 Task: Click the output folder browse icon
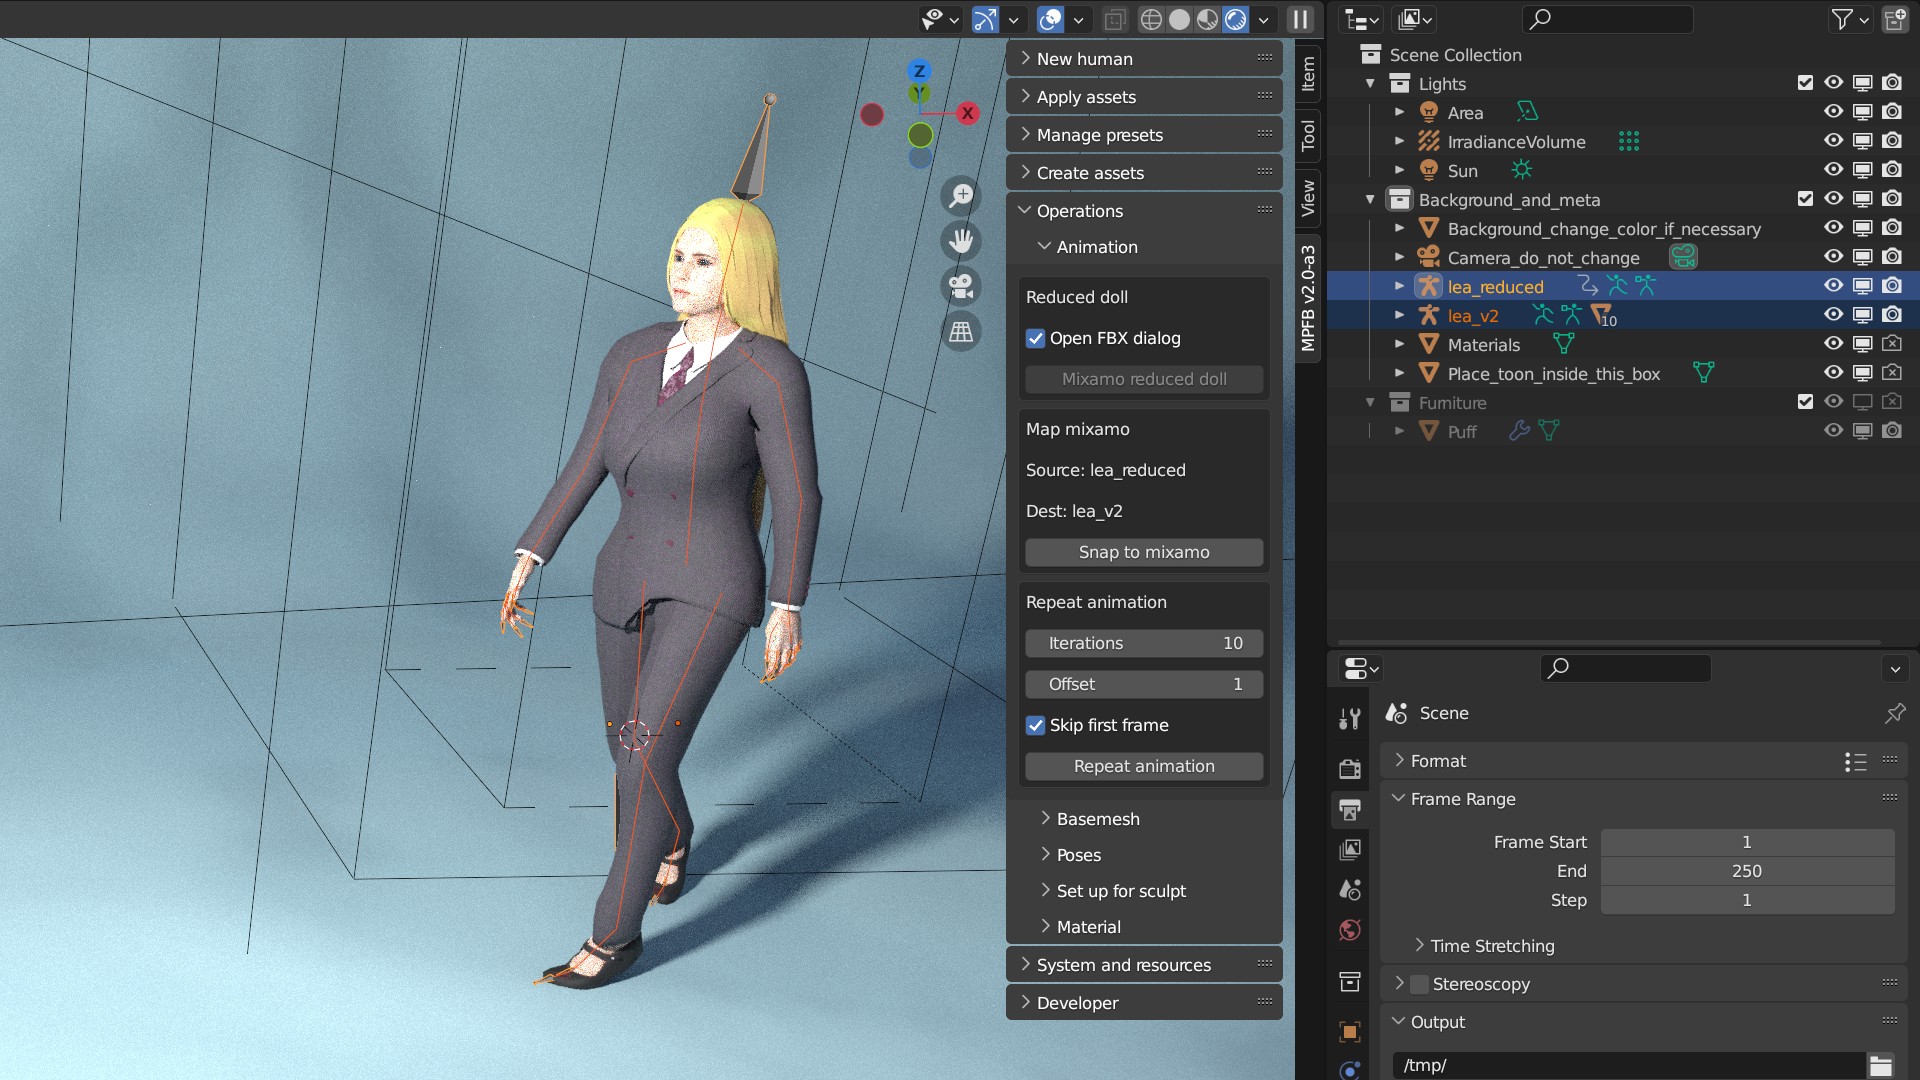[1881, 1065]
